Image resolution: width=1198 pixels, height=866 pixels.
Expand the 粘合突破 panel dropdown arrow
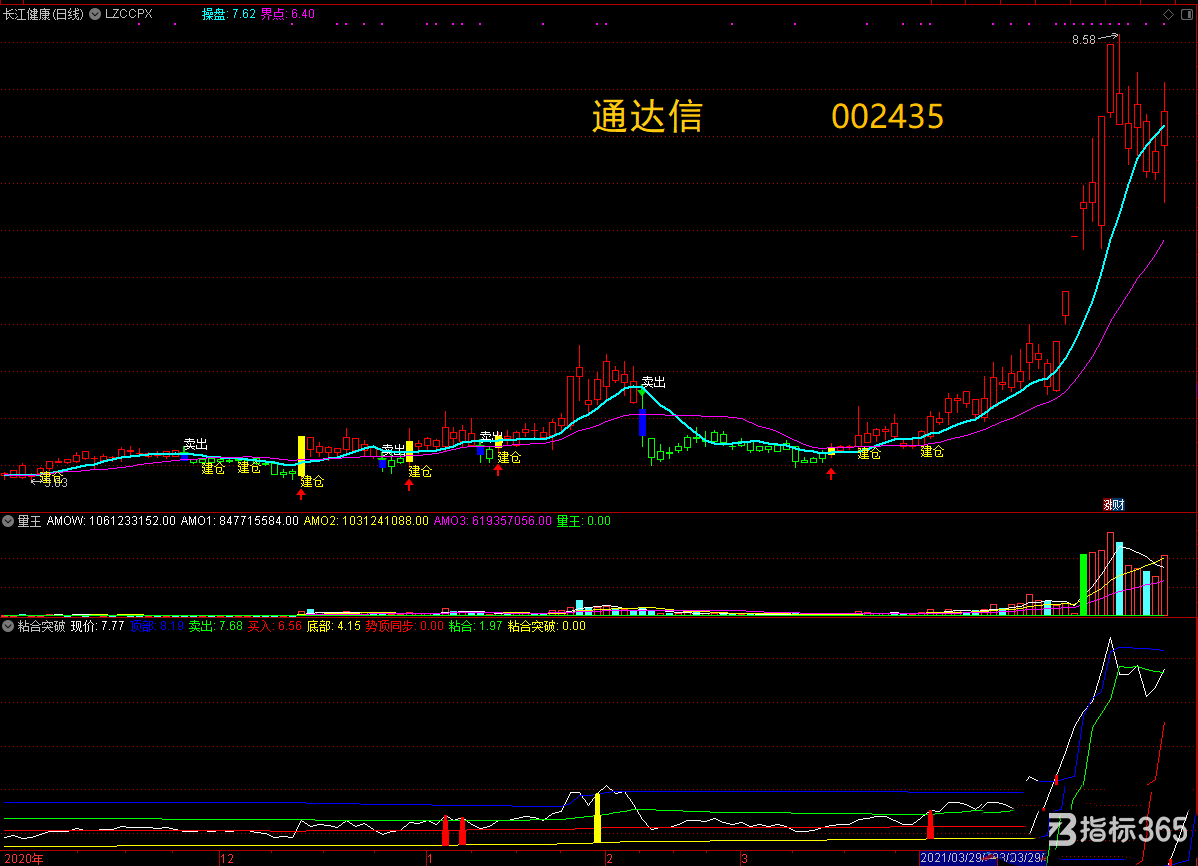pyautogui.click(x=8, y=626)
